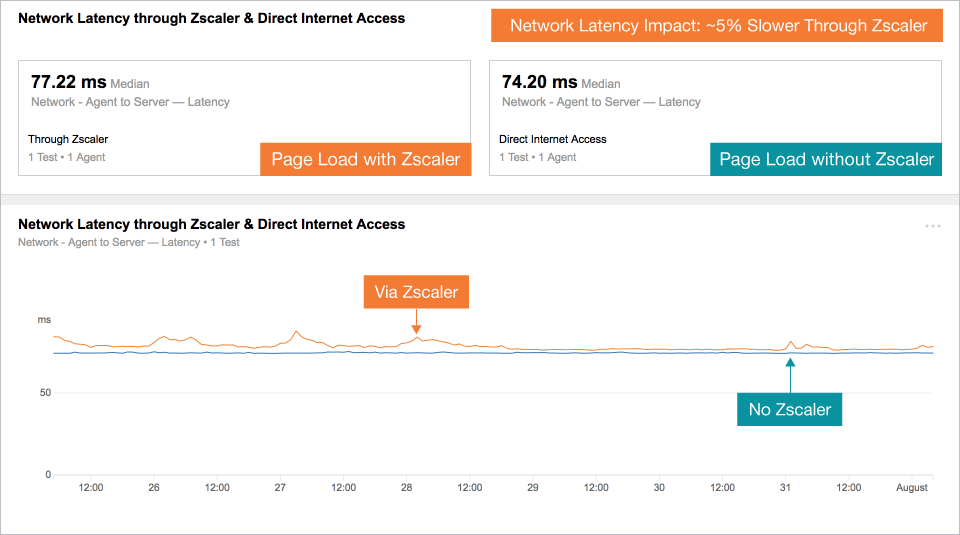Click the 31 date tick on timeline

[786, 488]
